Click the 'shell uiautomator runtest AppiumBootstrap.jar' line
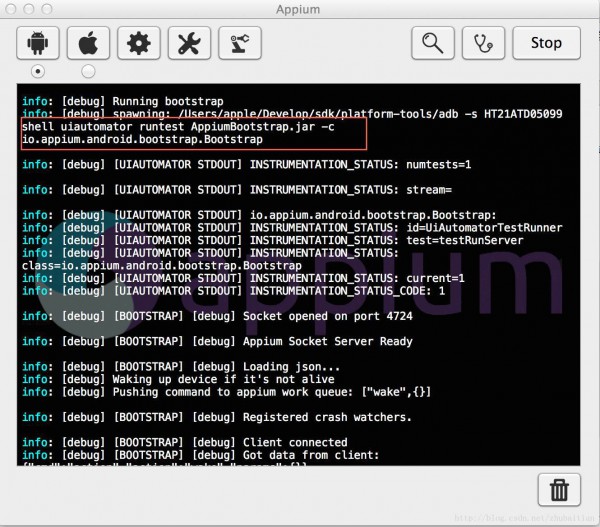The image size is (600, 527). pos(178,127)
